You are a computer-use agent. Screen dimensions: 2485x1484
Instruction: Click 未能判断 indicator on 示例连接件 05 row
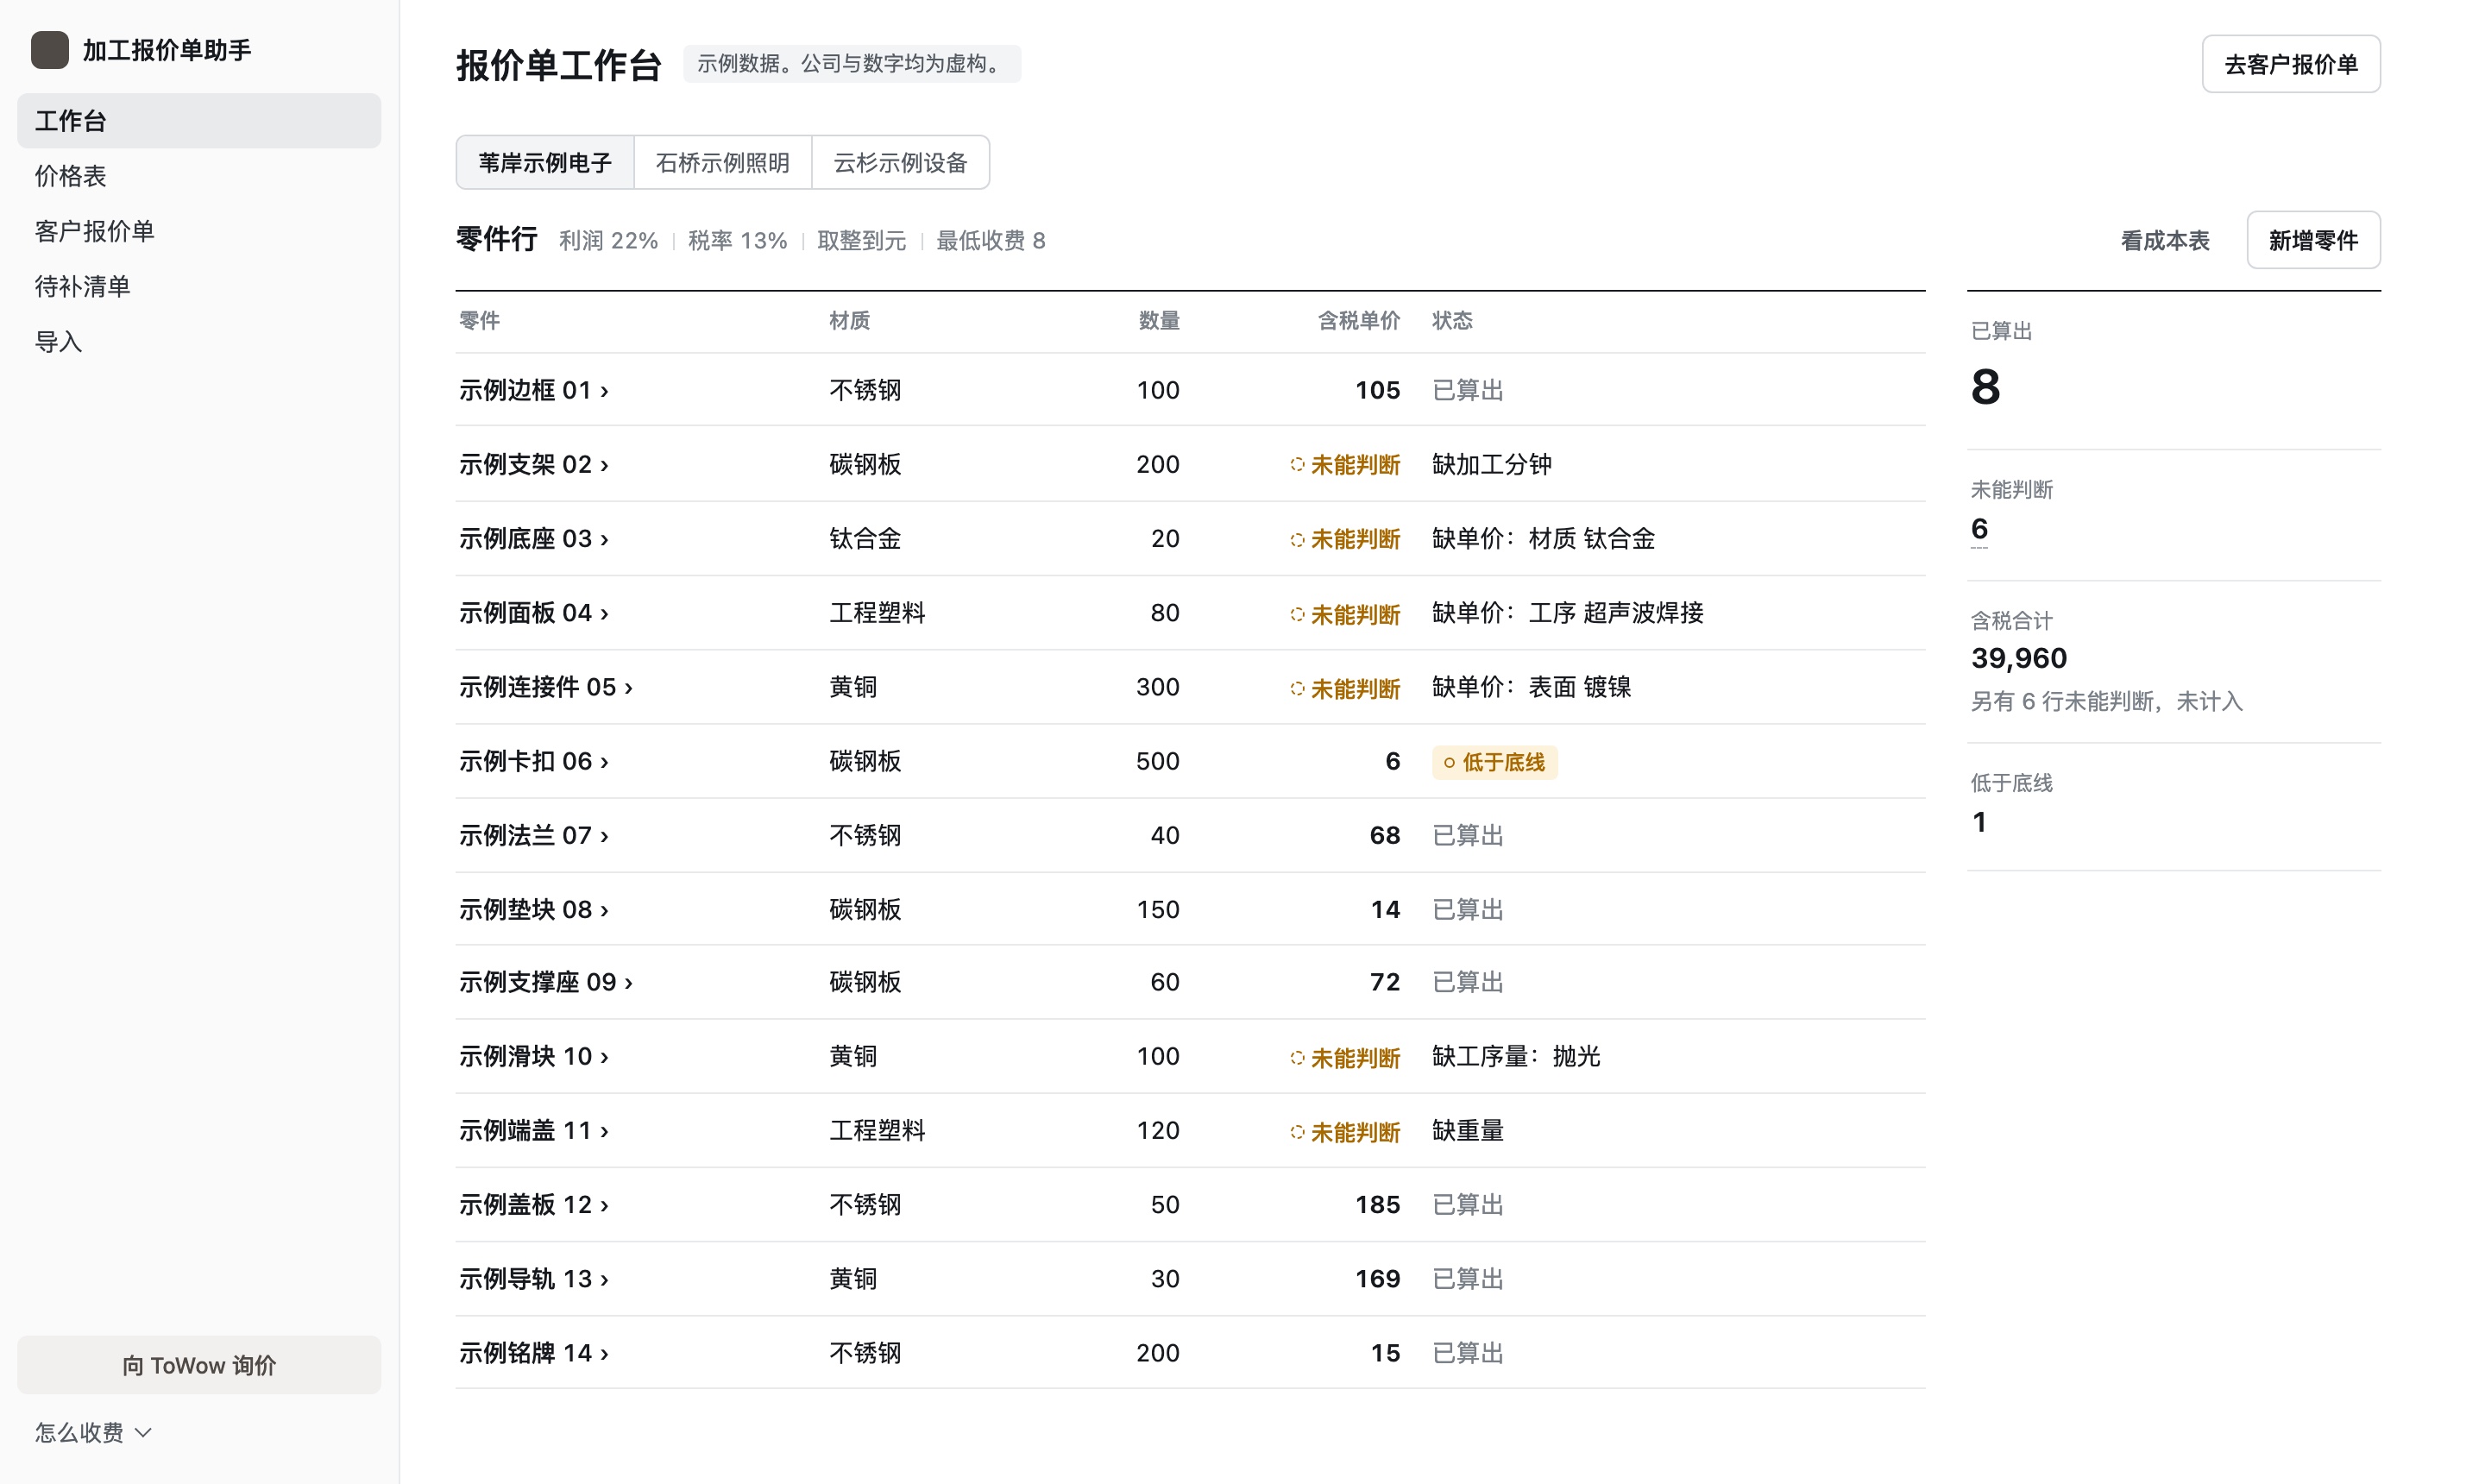(1345, 688)
